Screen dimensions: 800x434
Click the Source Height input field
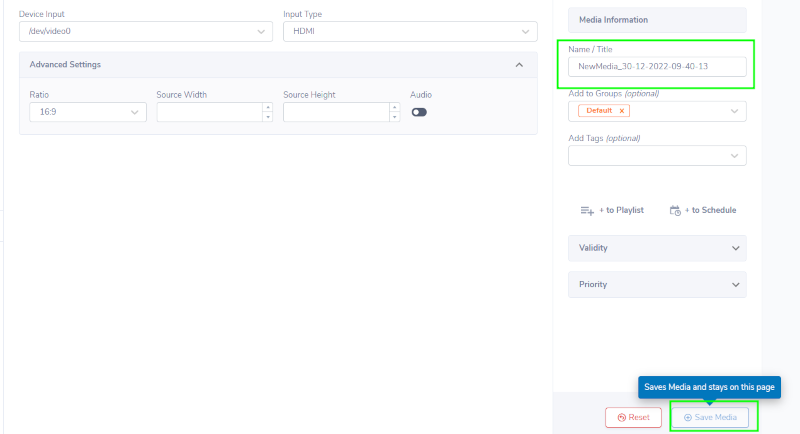pos(336,112)
